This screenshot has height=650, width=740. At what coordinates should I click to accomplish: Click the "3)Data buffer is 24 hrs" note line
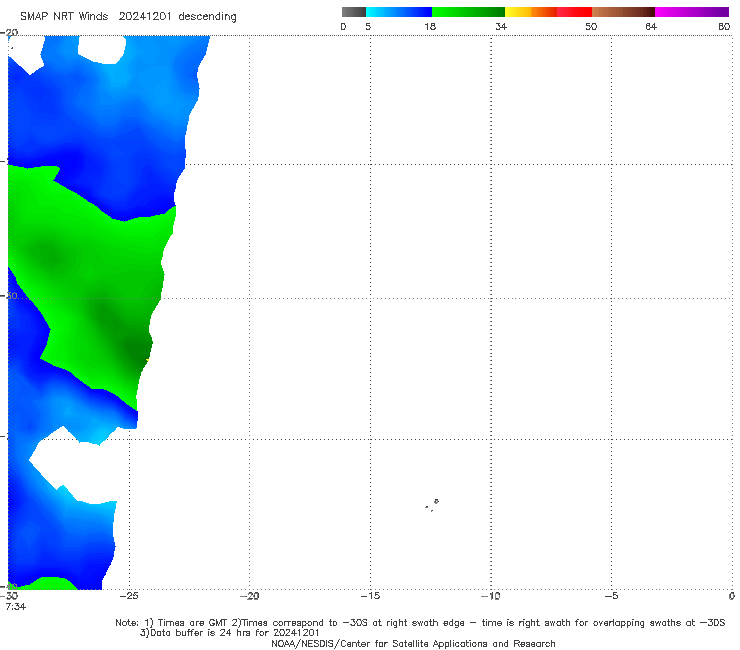229,633
